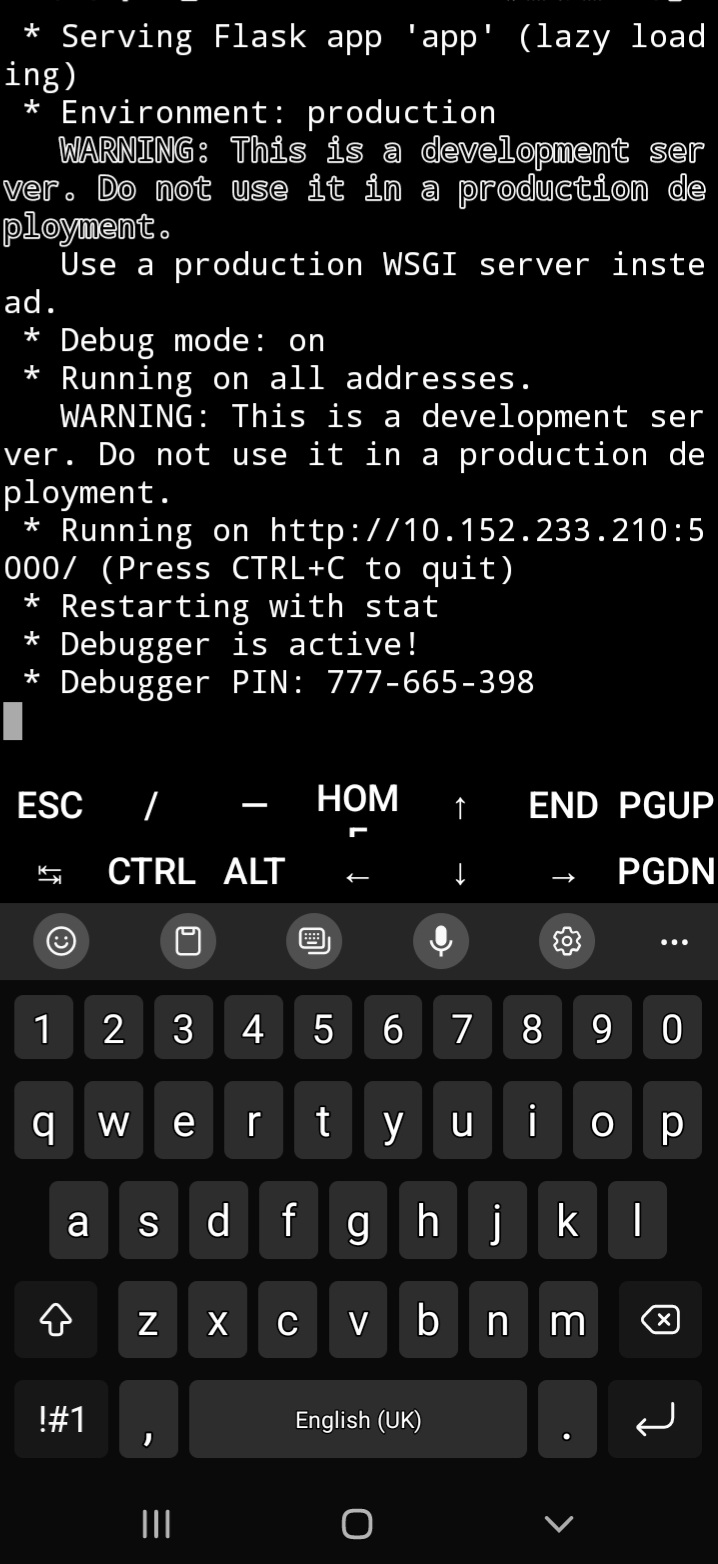Open keyboard settings gear icon
This screenshot has height=1564, width=718.
tap(567, 941)
